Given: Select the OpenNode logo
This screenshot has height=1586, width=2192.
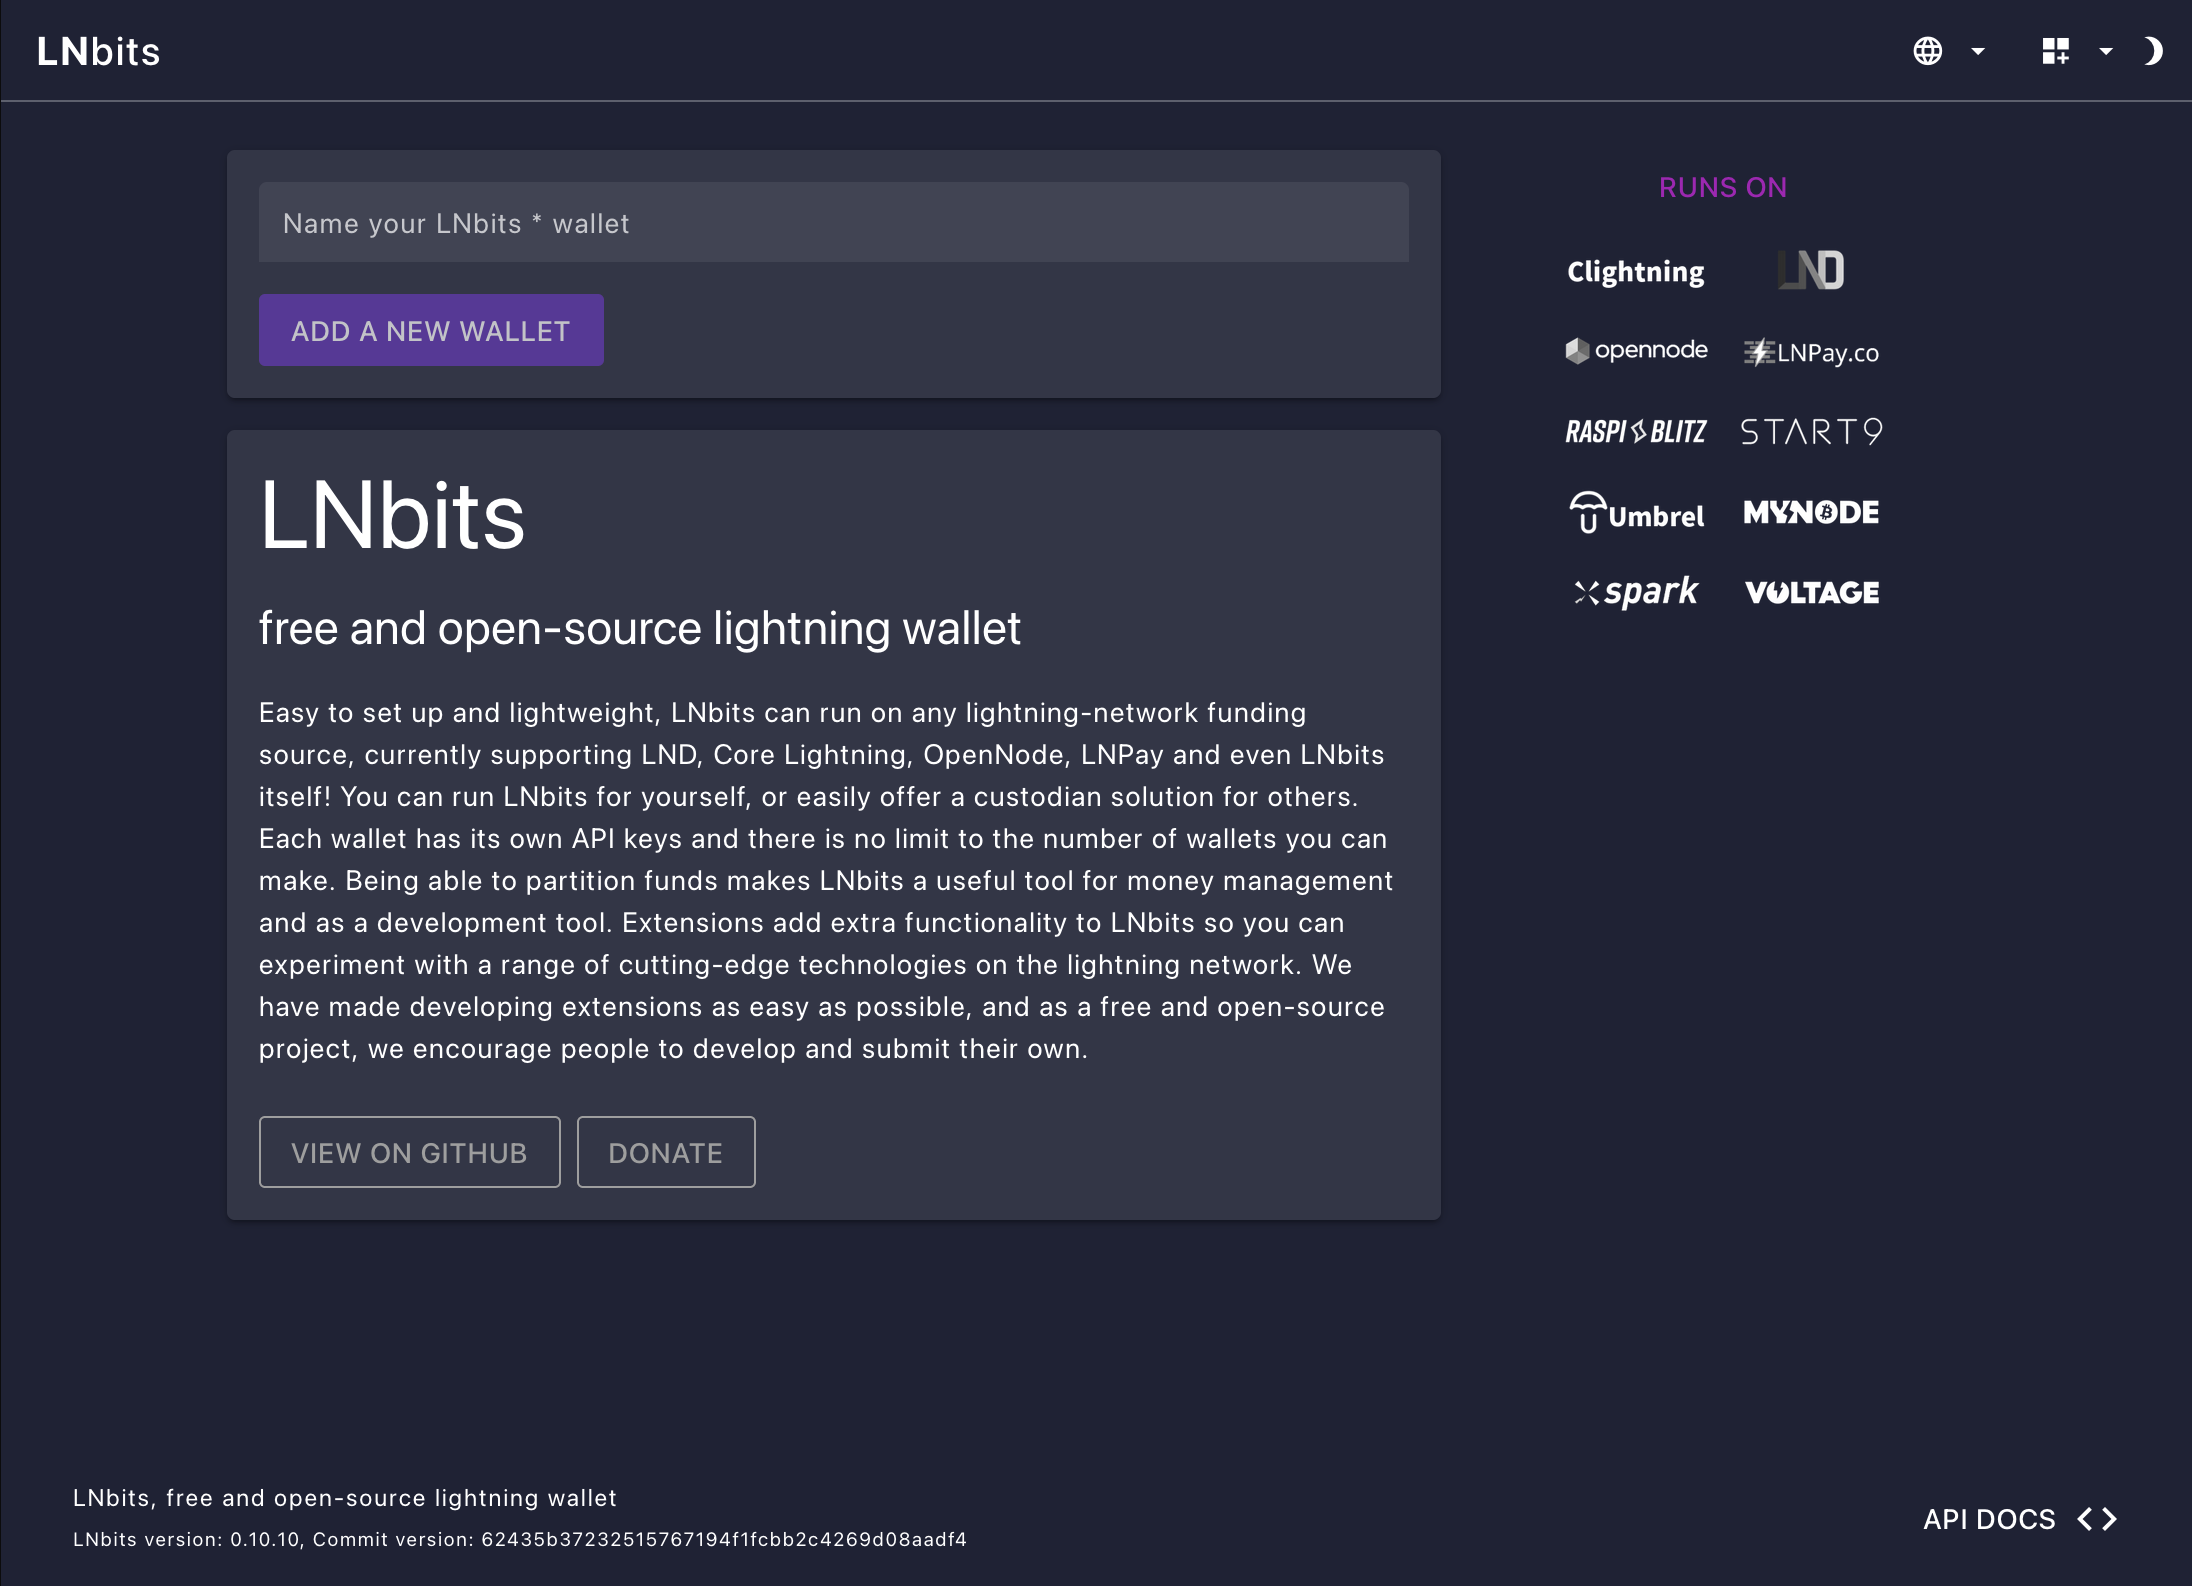Looking at the screenshot, I should [1635, 350].
